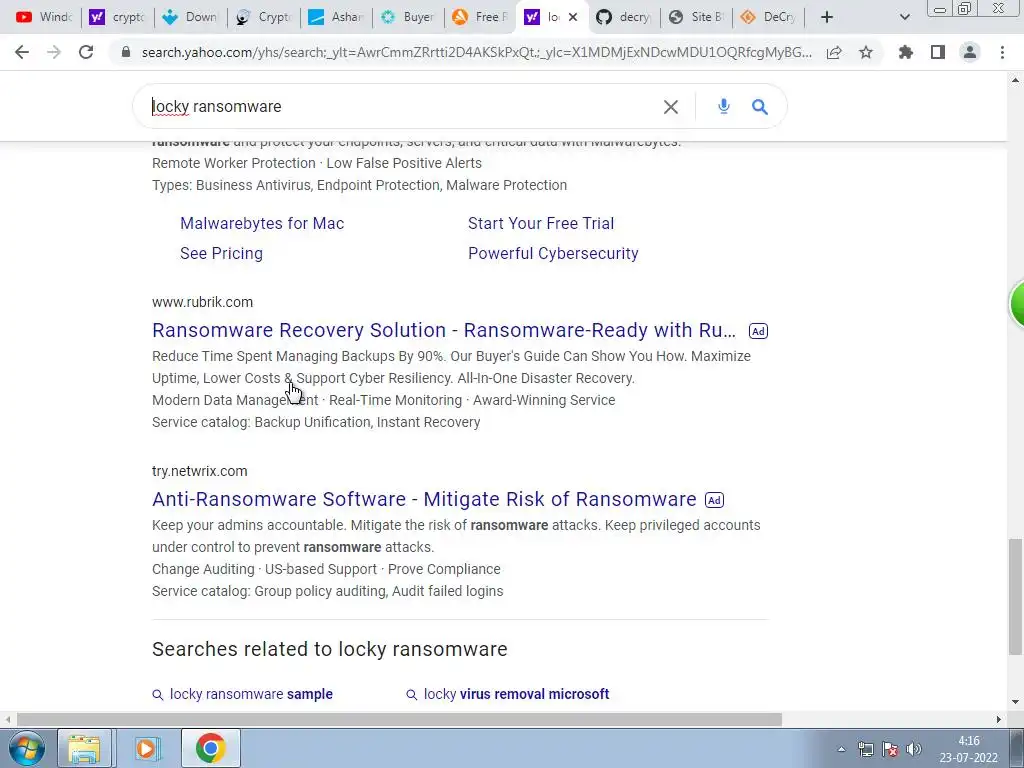Viewport: 1024px width, 768px height.
Task: Switch to the YouTube Windows tab
Action: pyautogui.click(x=44, y=17)
